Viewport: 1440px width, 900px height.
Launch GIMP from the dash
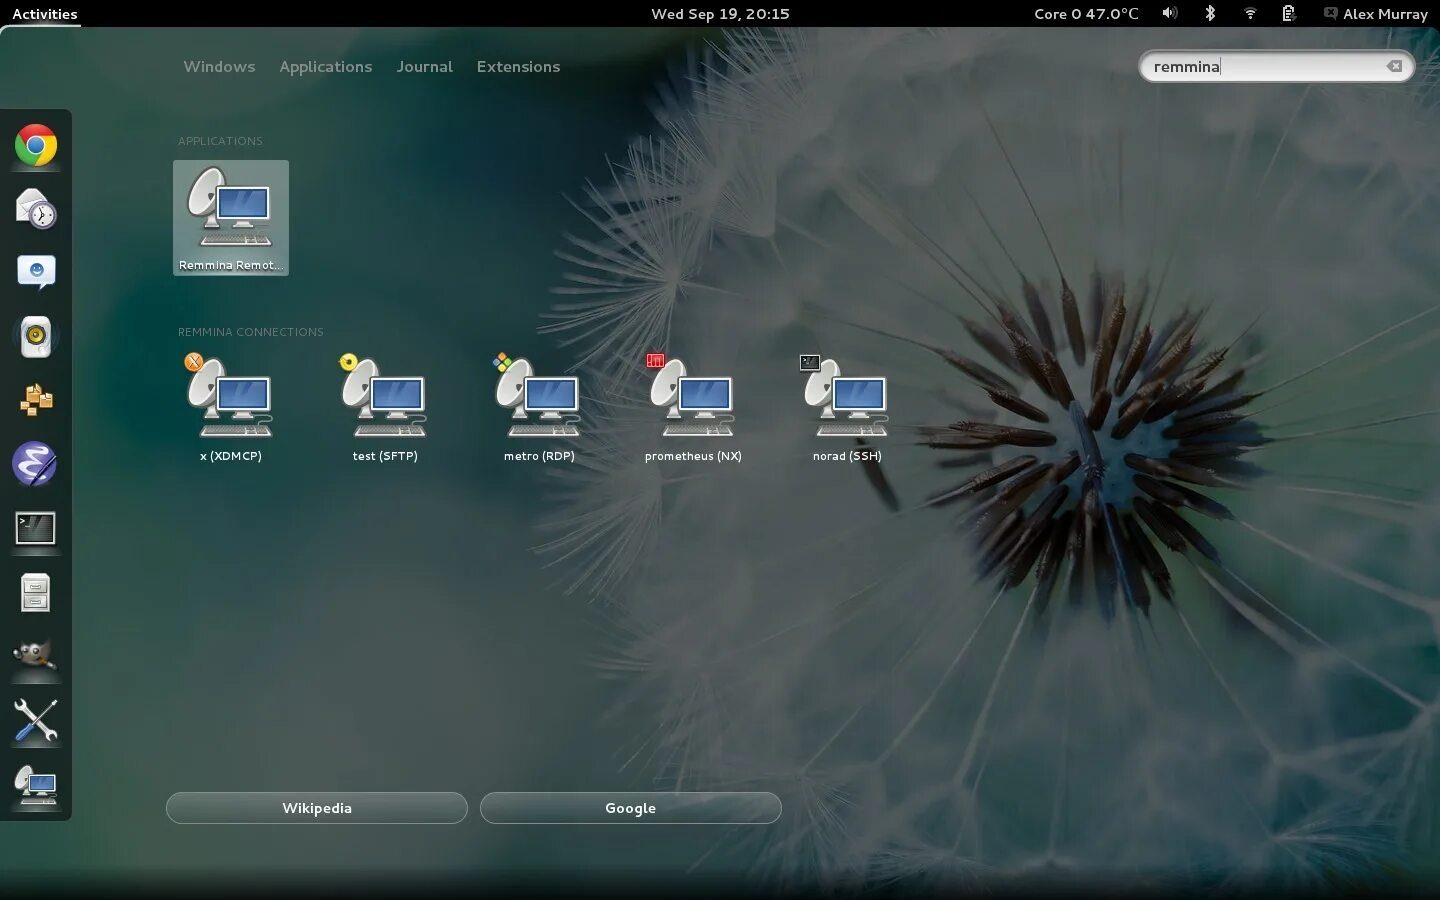(x=36, y=656)
